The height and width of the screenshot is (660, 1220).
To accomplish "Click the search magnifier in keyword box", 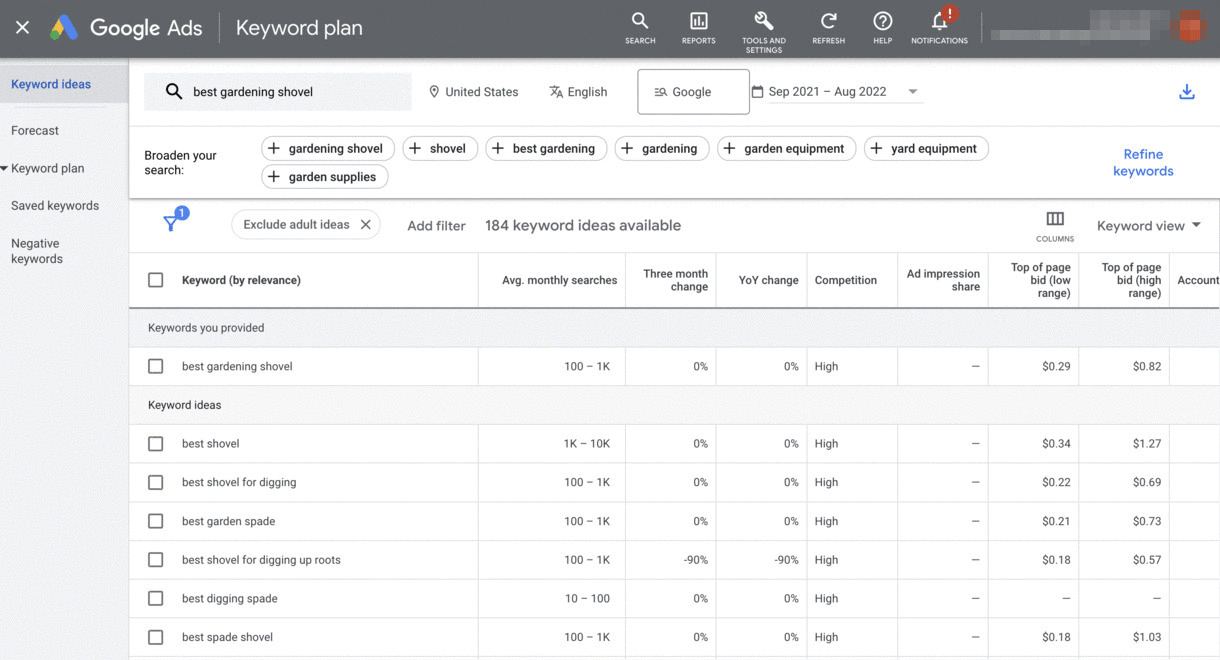I will coord(174,92).
